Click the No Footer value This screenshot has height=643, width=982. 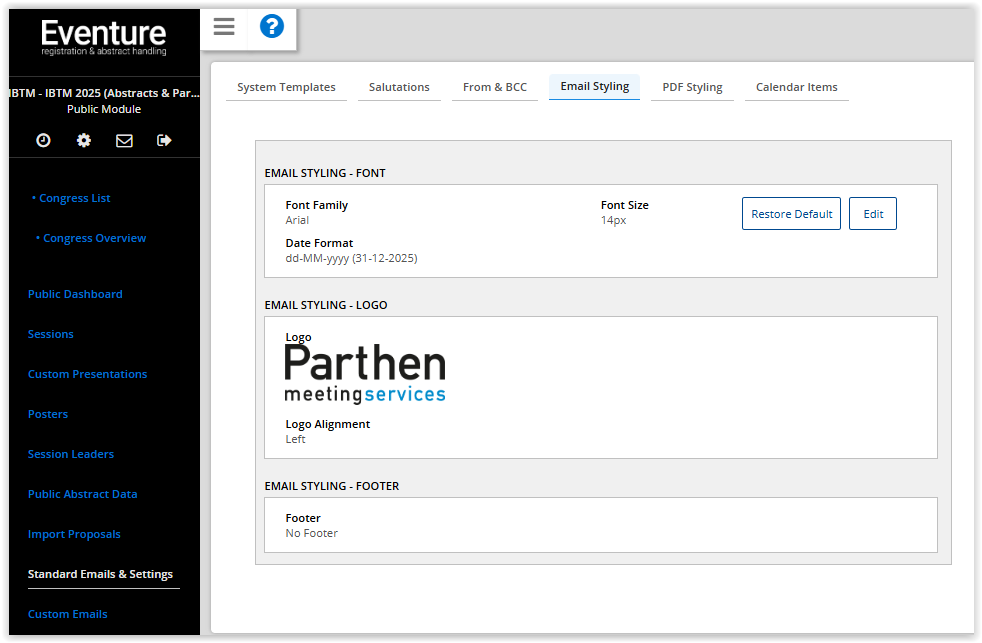[311, 533]
